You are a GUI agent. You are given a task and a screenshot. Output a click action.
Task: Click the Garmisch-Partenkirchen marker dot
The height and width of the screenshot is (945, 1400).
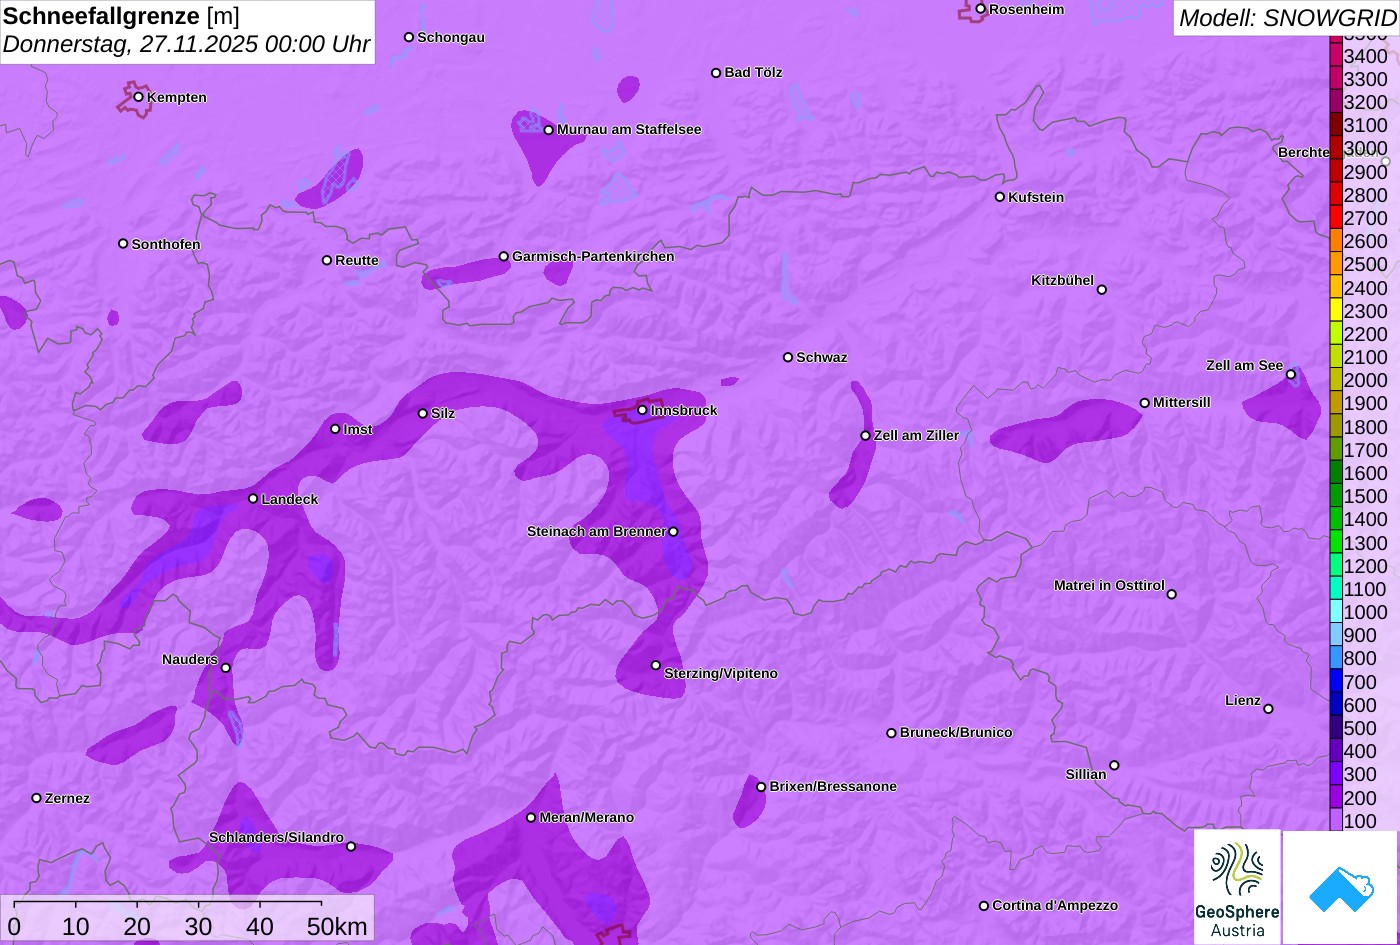pyautogui.click(x=504, y=257)
